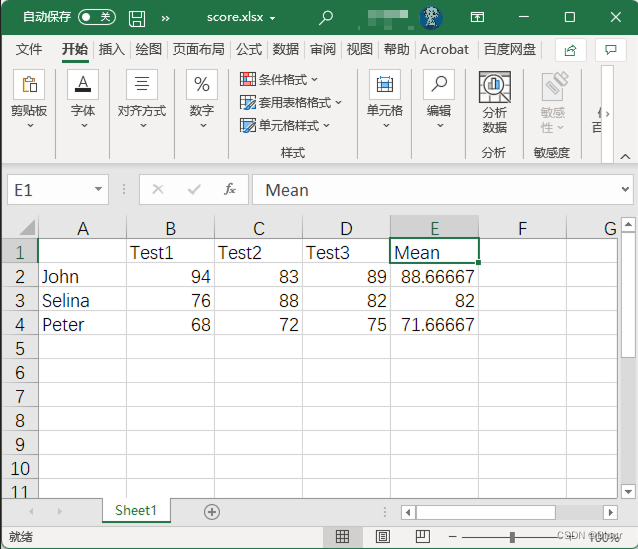Click the Save icon in title bar
638x549 pixels.
point(137,18)
